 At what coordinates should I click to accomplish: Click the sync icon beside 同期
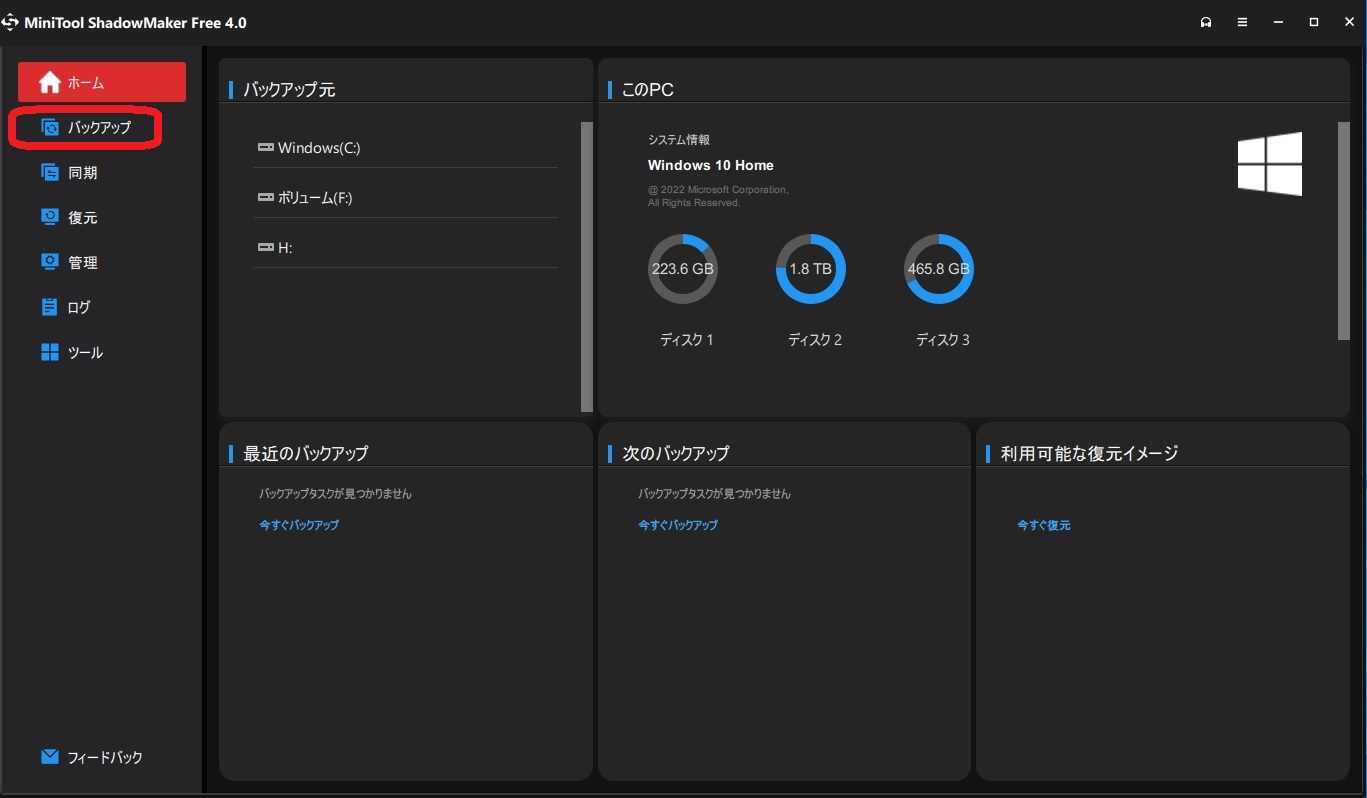(x=50, y=172)
